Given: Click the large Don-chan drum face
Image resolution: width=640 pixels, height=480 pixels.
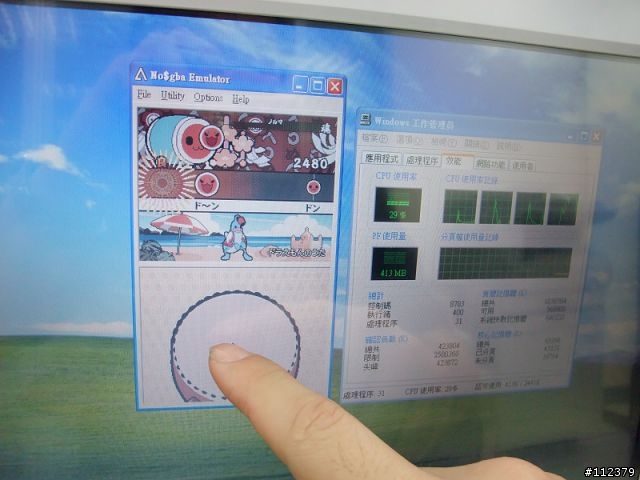Looking at the screenshot, I should click(195, 140).
